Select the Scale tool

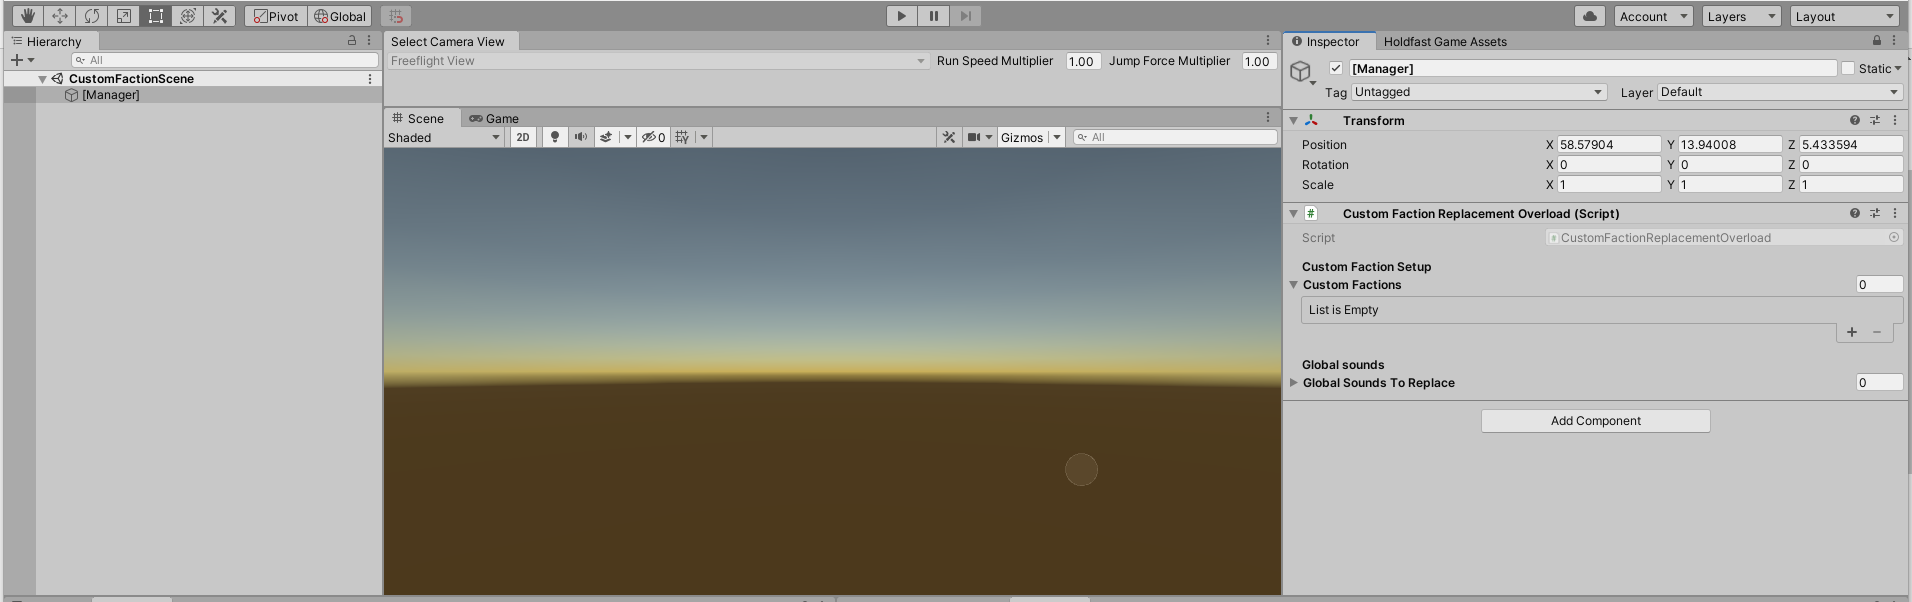pos(124,16)
